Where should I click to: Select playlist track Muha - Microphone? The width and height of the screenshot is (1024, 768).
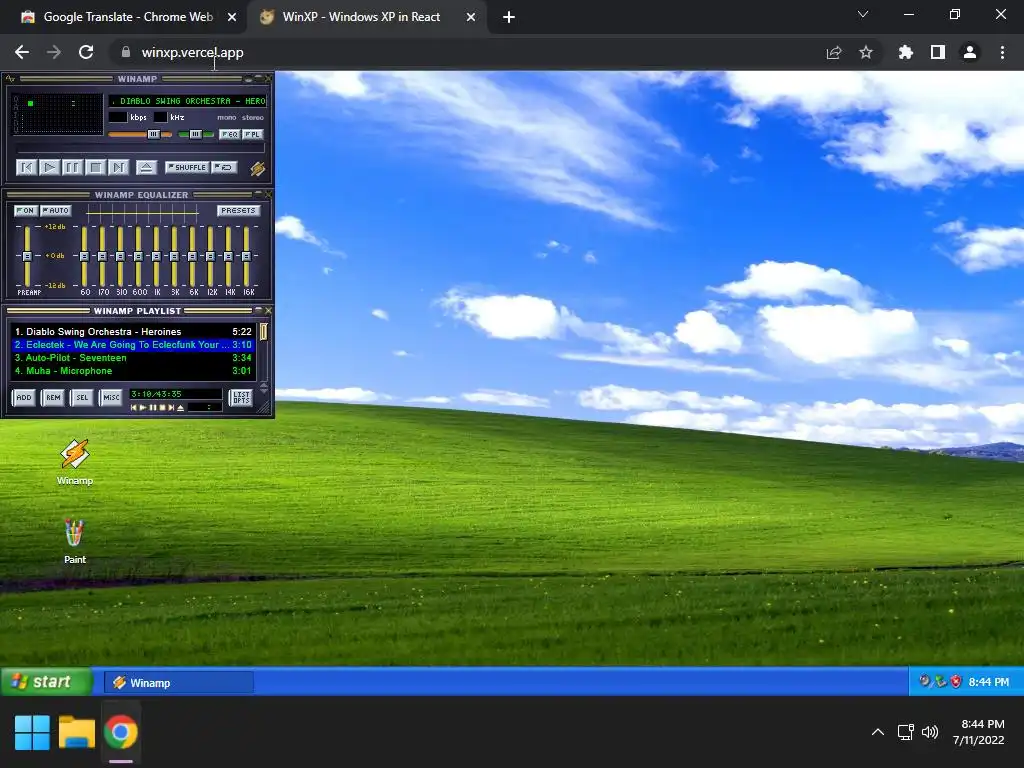(133, 371)
